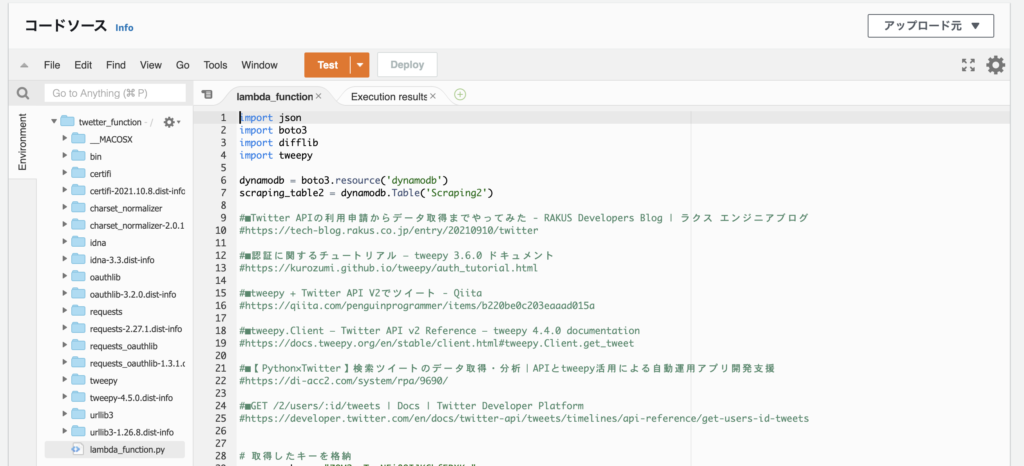Screen dimensions: 1024x466
Task: Open the Find menu
Action: click(116, 65)
